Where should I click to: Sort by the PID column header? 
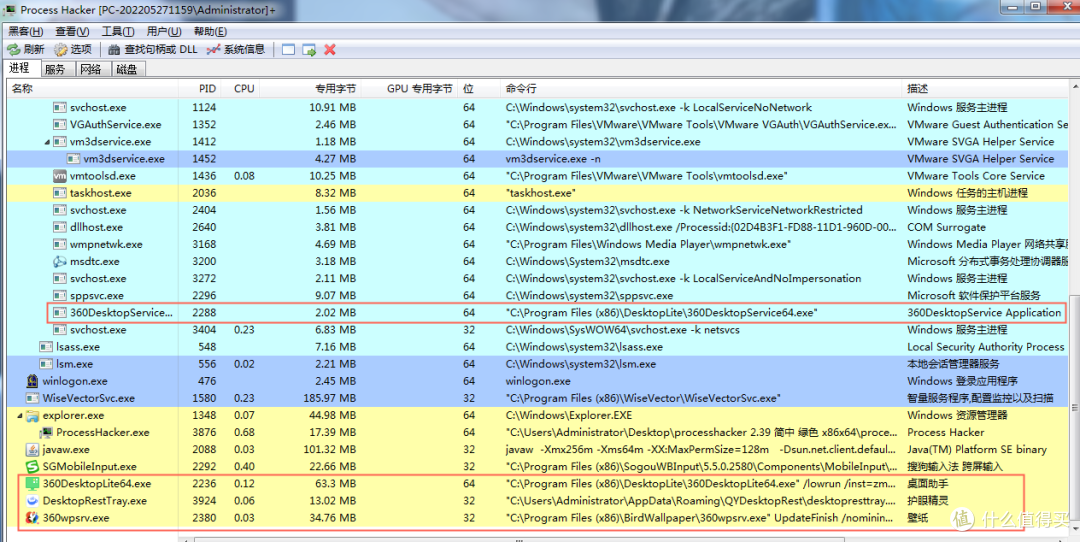(200, 89)
